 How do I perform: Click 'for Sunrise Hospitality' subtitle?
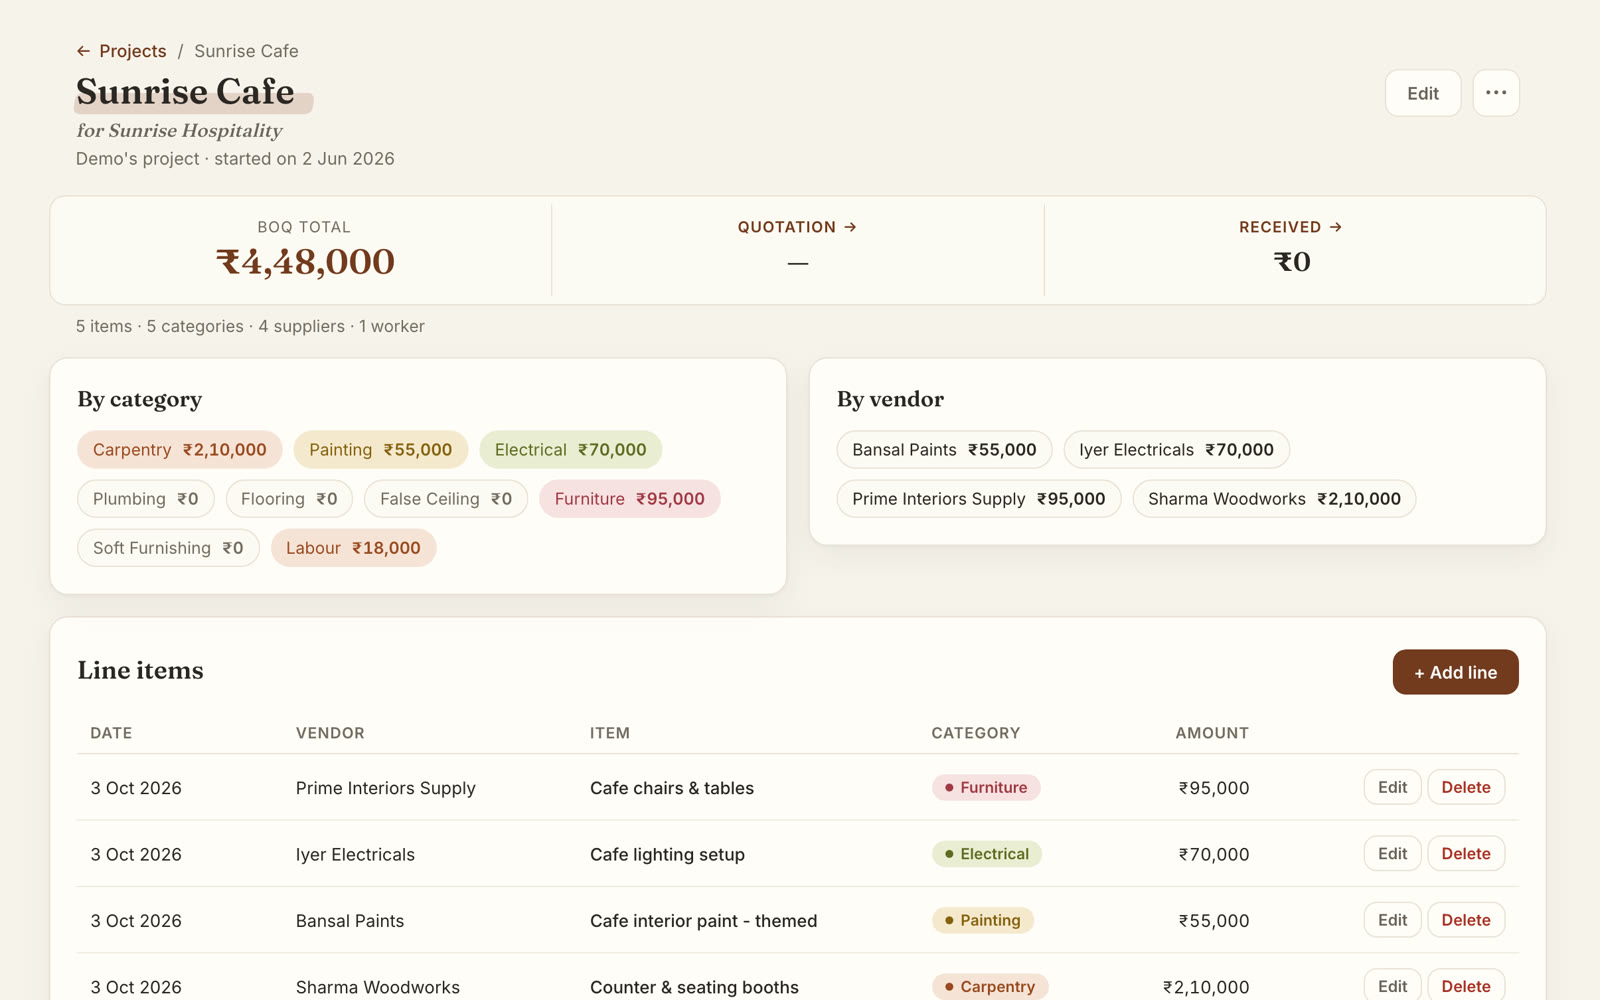point(180,130)
